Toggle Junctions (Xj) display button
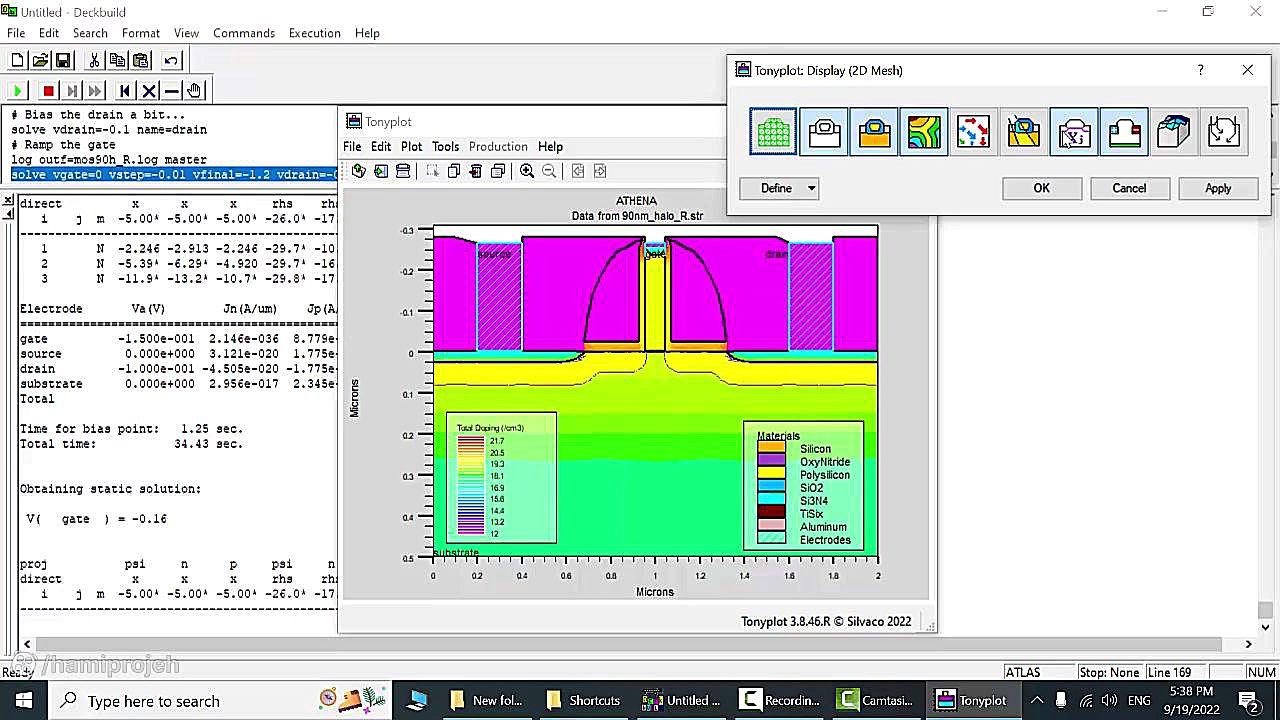1280x720 pixels. click(x=1074, y=132)
